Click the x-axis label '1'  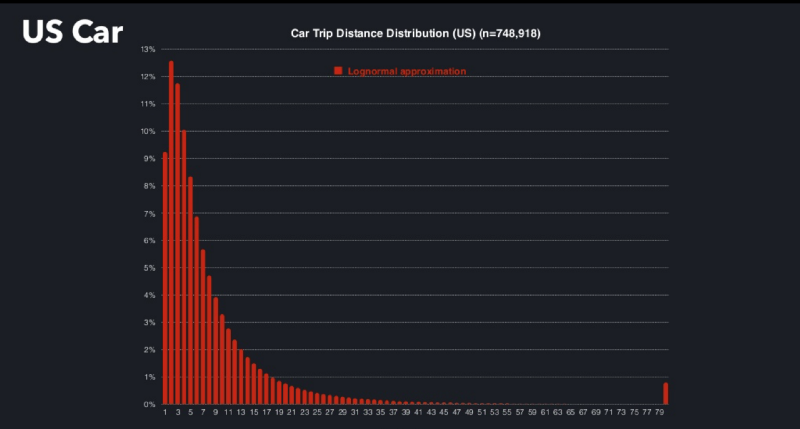[x=165, y=412]
